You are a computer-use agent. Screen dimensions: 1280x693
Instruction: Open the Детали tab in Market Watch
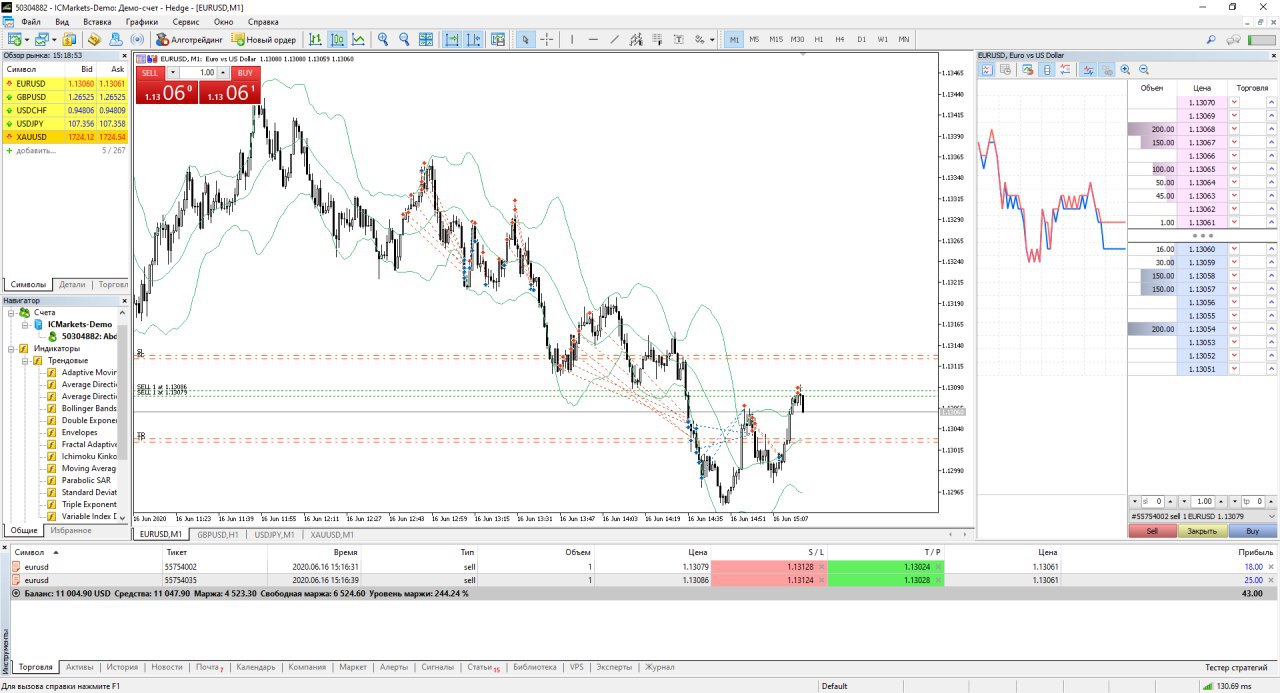tap(72, 284)
